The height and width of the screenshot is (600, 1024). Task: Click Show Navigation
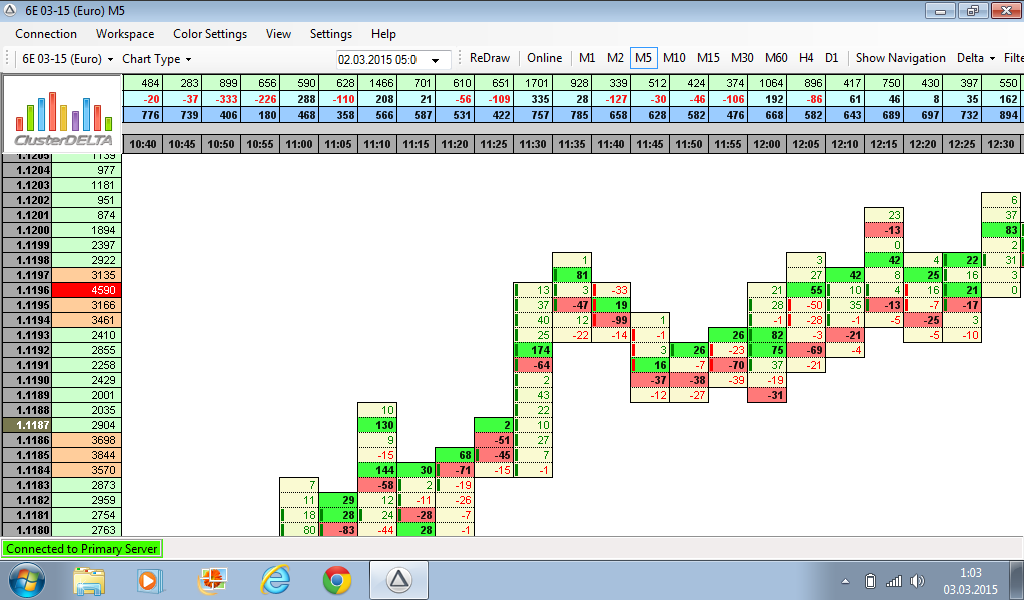tap(901, 58)
